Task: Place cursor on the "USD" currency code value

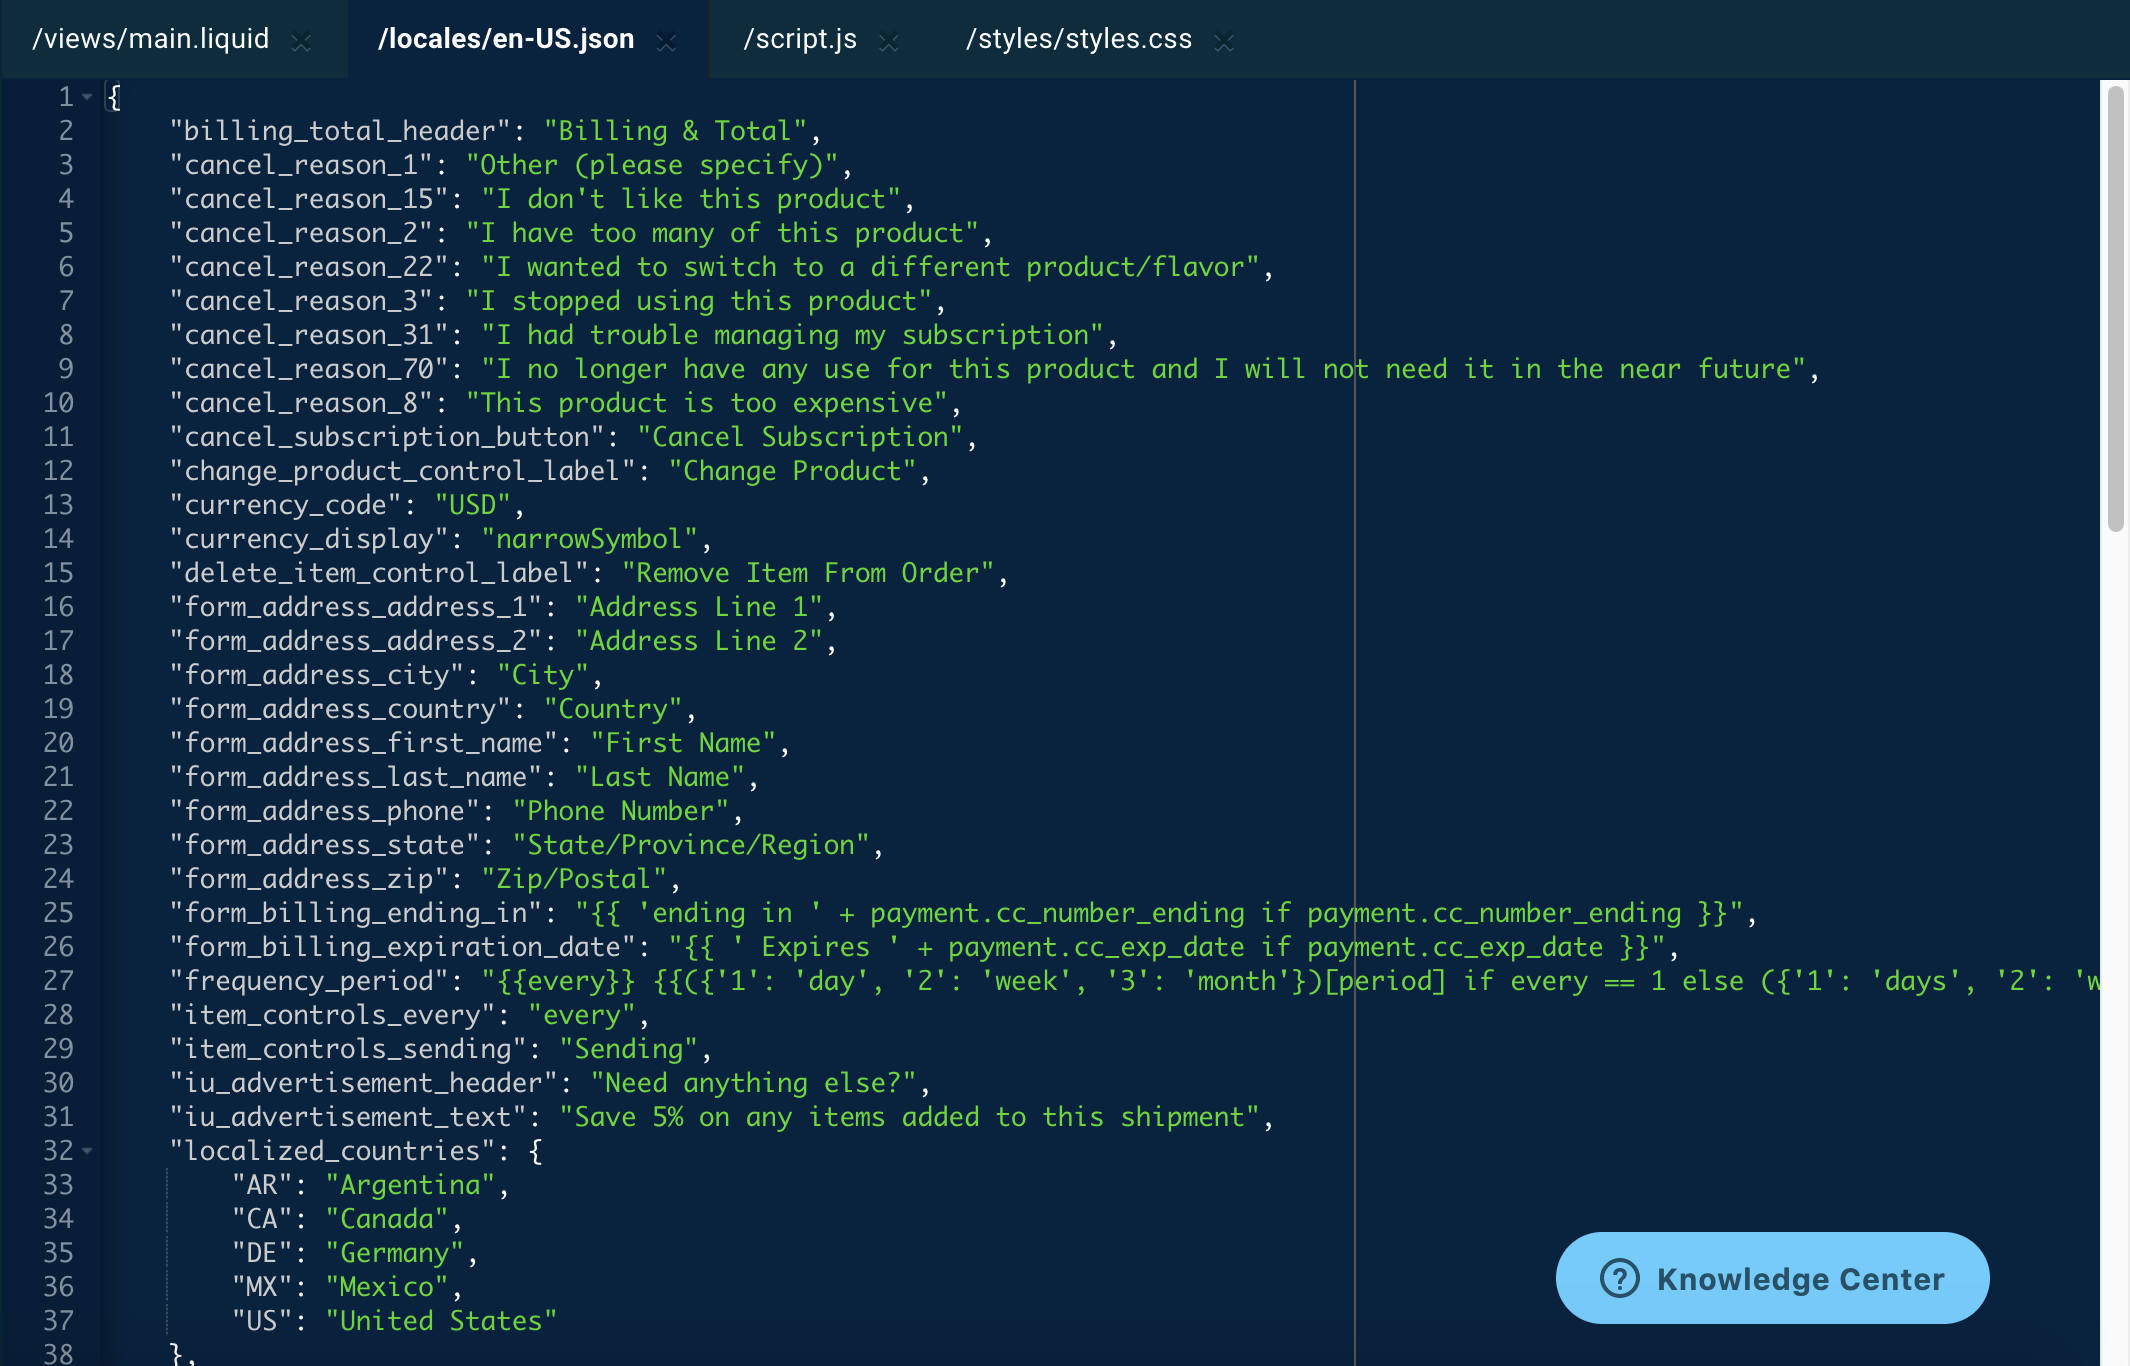Action: (x=473, y=505)
